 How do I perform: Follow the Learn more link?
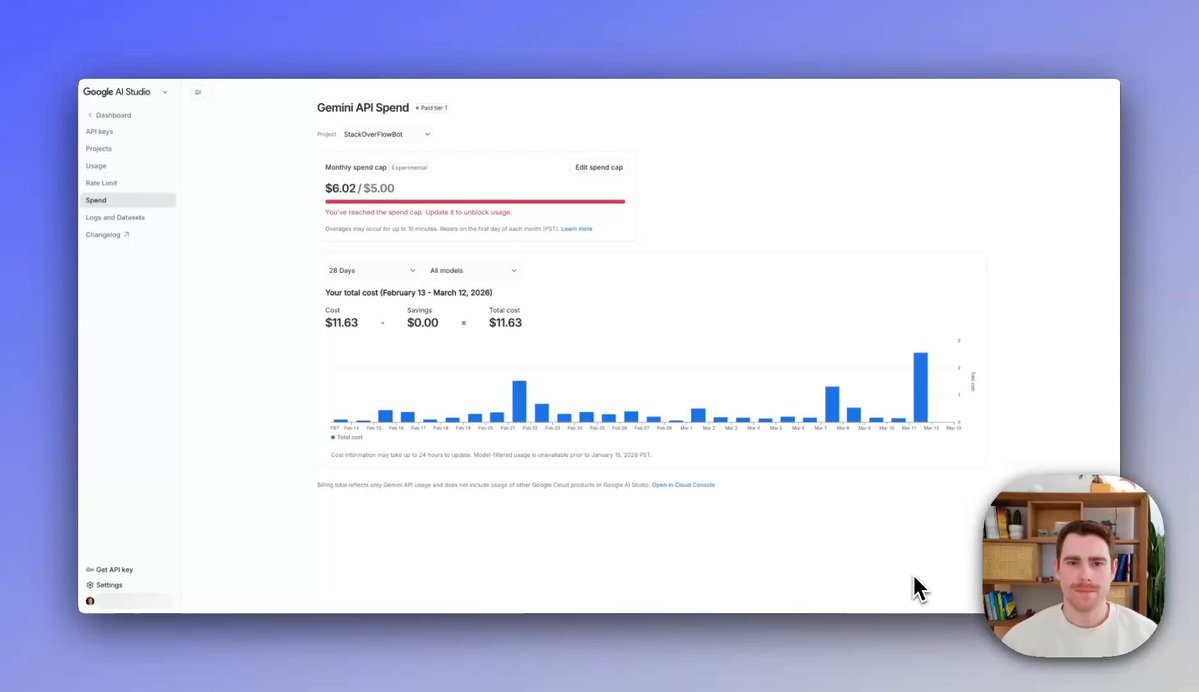pyautogui.click(x=577, y=229)
